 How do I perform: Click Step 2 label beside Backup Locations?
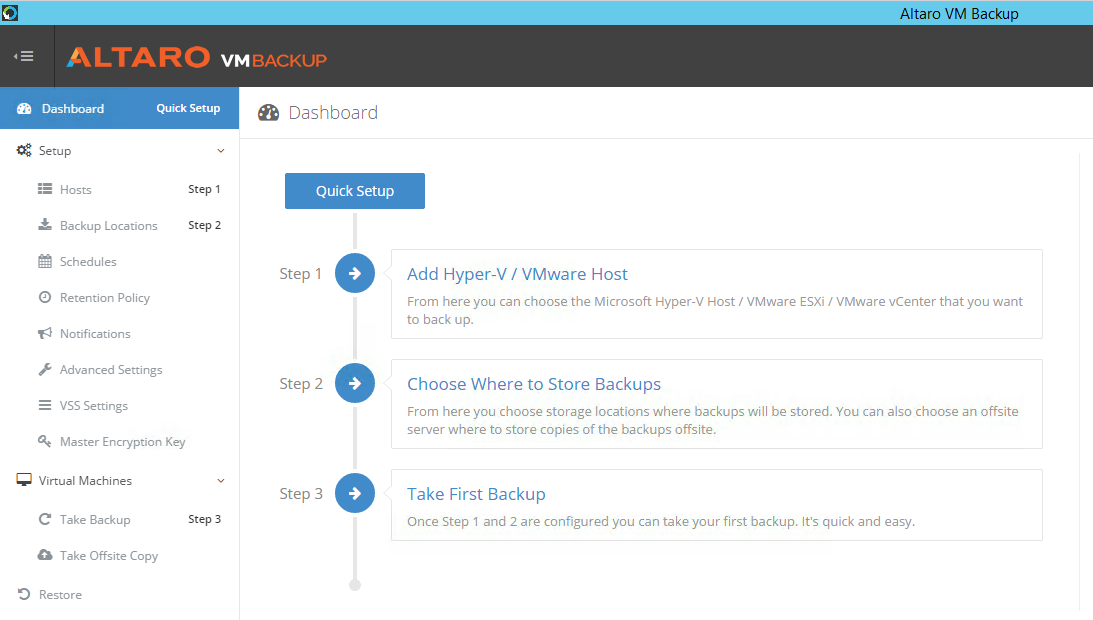(204, 225)
